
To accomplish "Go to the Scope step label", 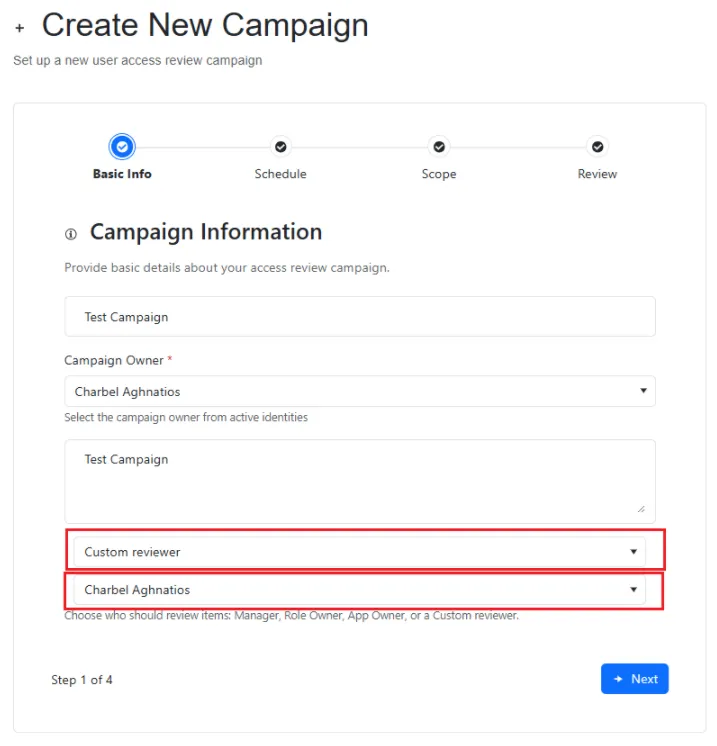I will coord(438,174).
